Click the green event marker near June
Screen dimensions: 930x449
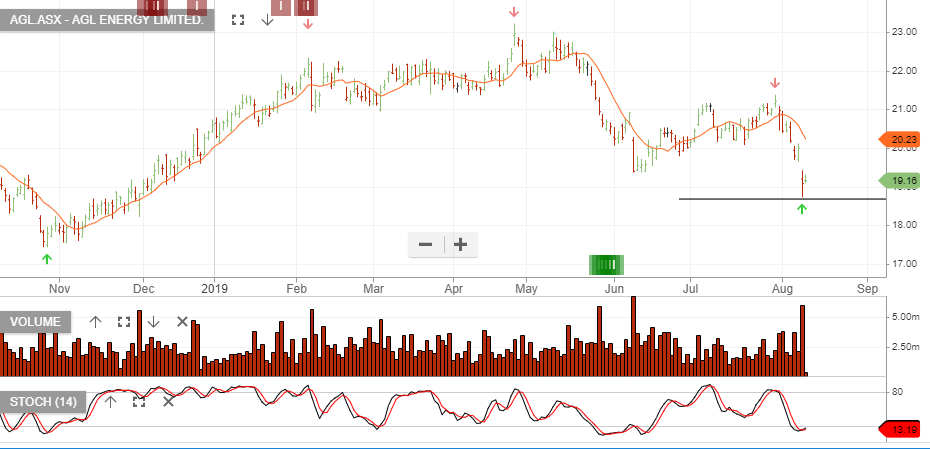(x=606, y=264)
